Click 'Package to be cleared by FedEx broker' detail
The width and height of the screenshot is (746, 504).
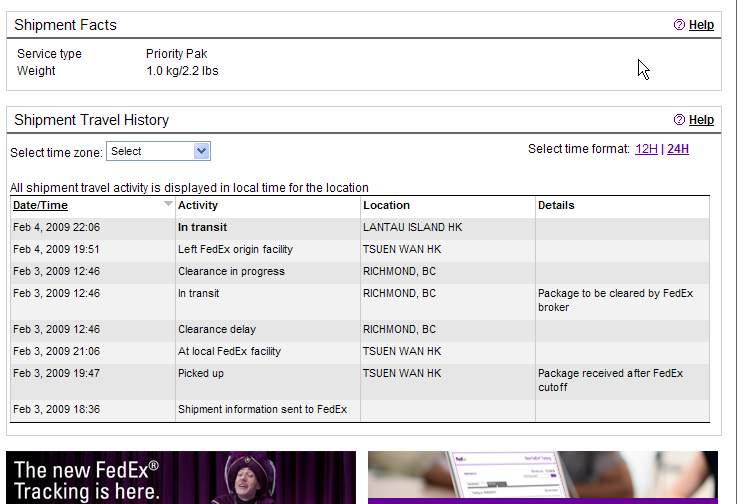(616, 300)
